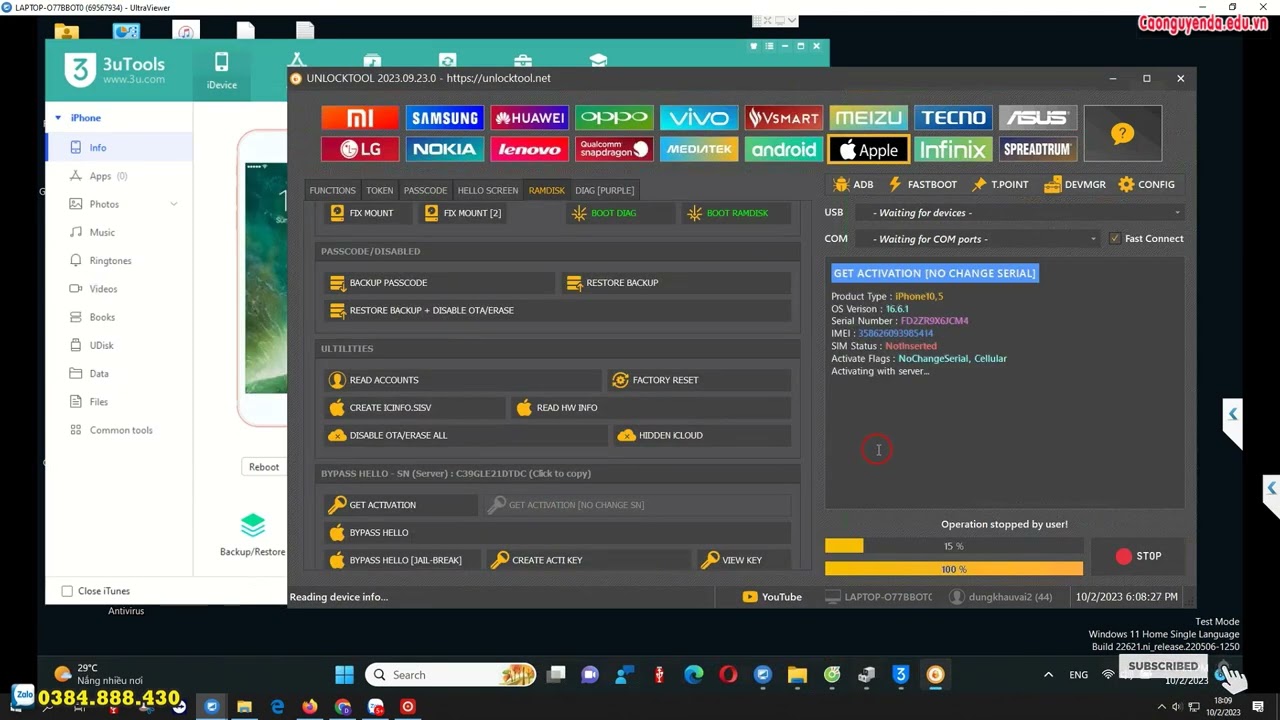
Task: Click RESTORE BACKUP + DISABLE OTA/ERASE
Action: point(557,311)
